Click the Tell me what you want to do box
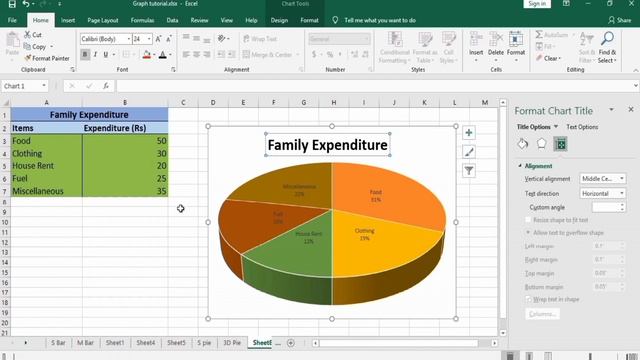The image size is (640, 360). (380, 20)
